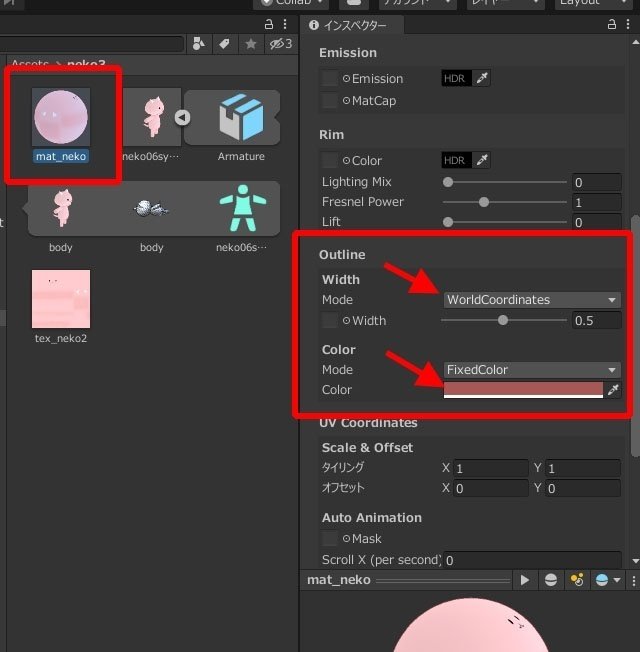The image size is (640, 652).
Task: Click the search by type icon
Action: (x=199, y=43)
